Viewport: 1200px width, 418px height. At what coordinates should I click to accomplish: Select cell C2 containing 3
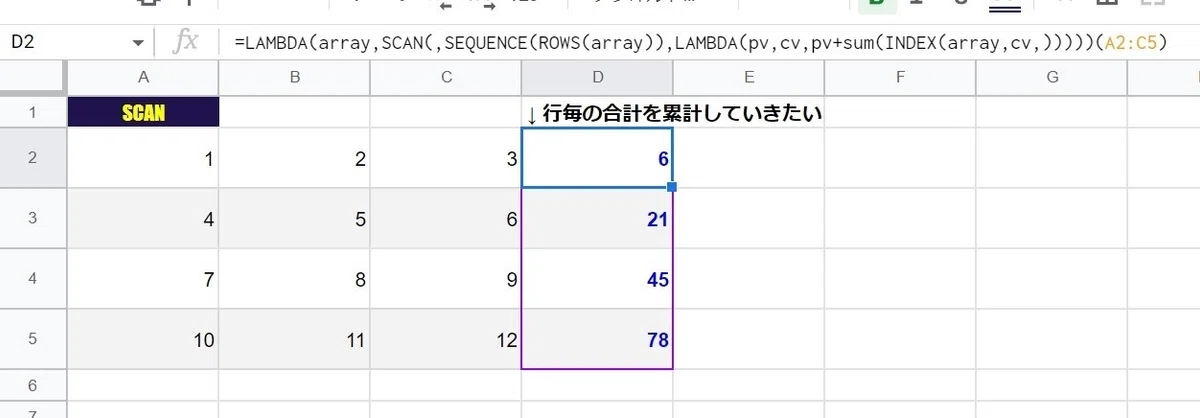tap(446, 157)
